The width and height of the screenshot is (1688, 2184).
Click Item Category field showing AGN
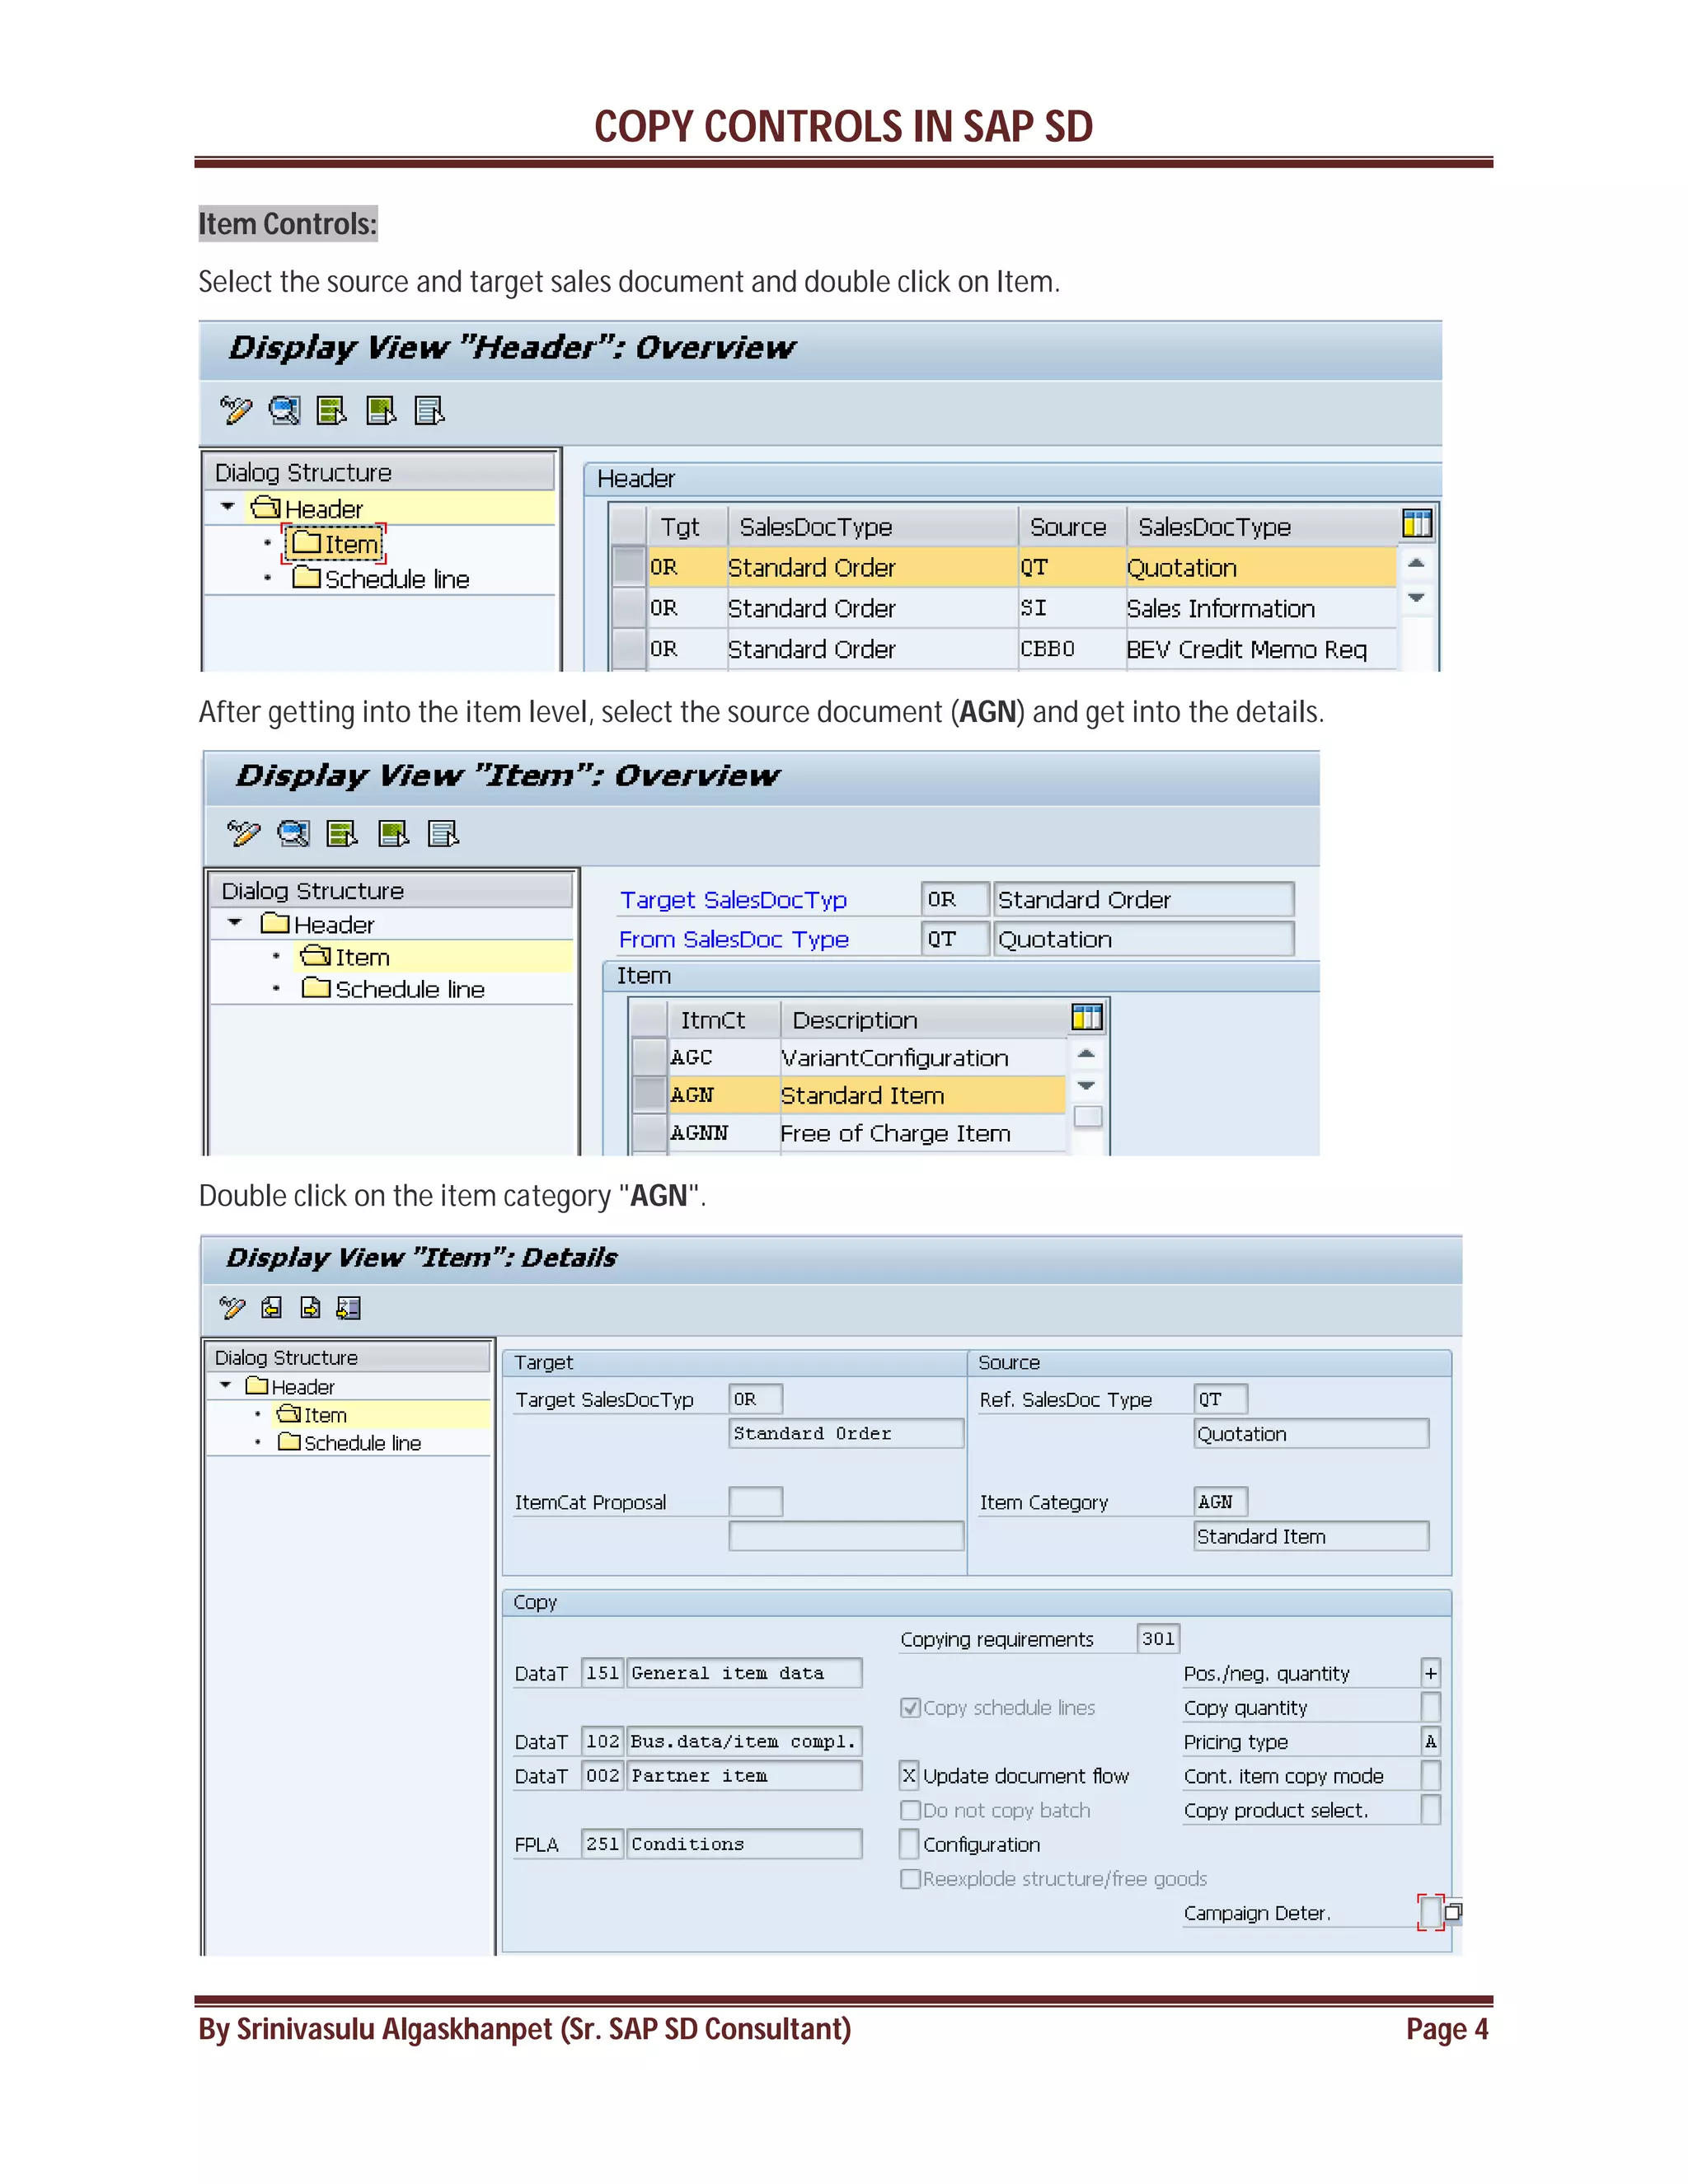click(x=1220, y=1501)
